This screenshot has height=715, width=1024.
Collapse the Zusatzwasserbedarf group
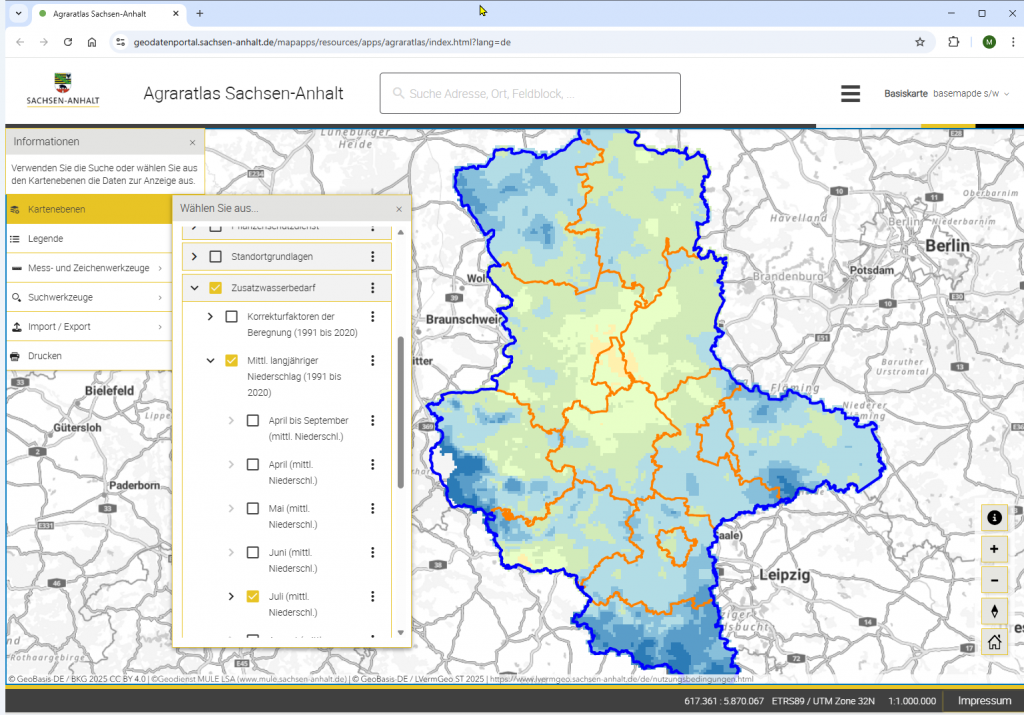pos(194,288)
